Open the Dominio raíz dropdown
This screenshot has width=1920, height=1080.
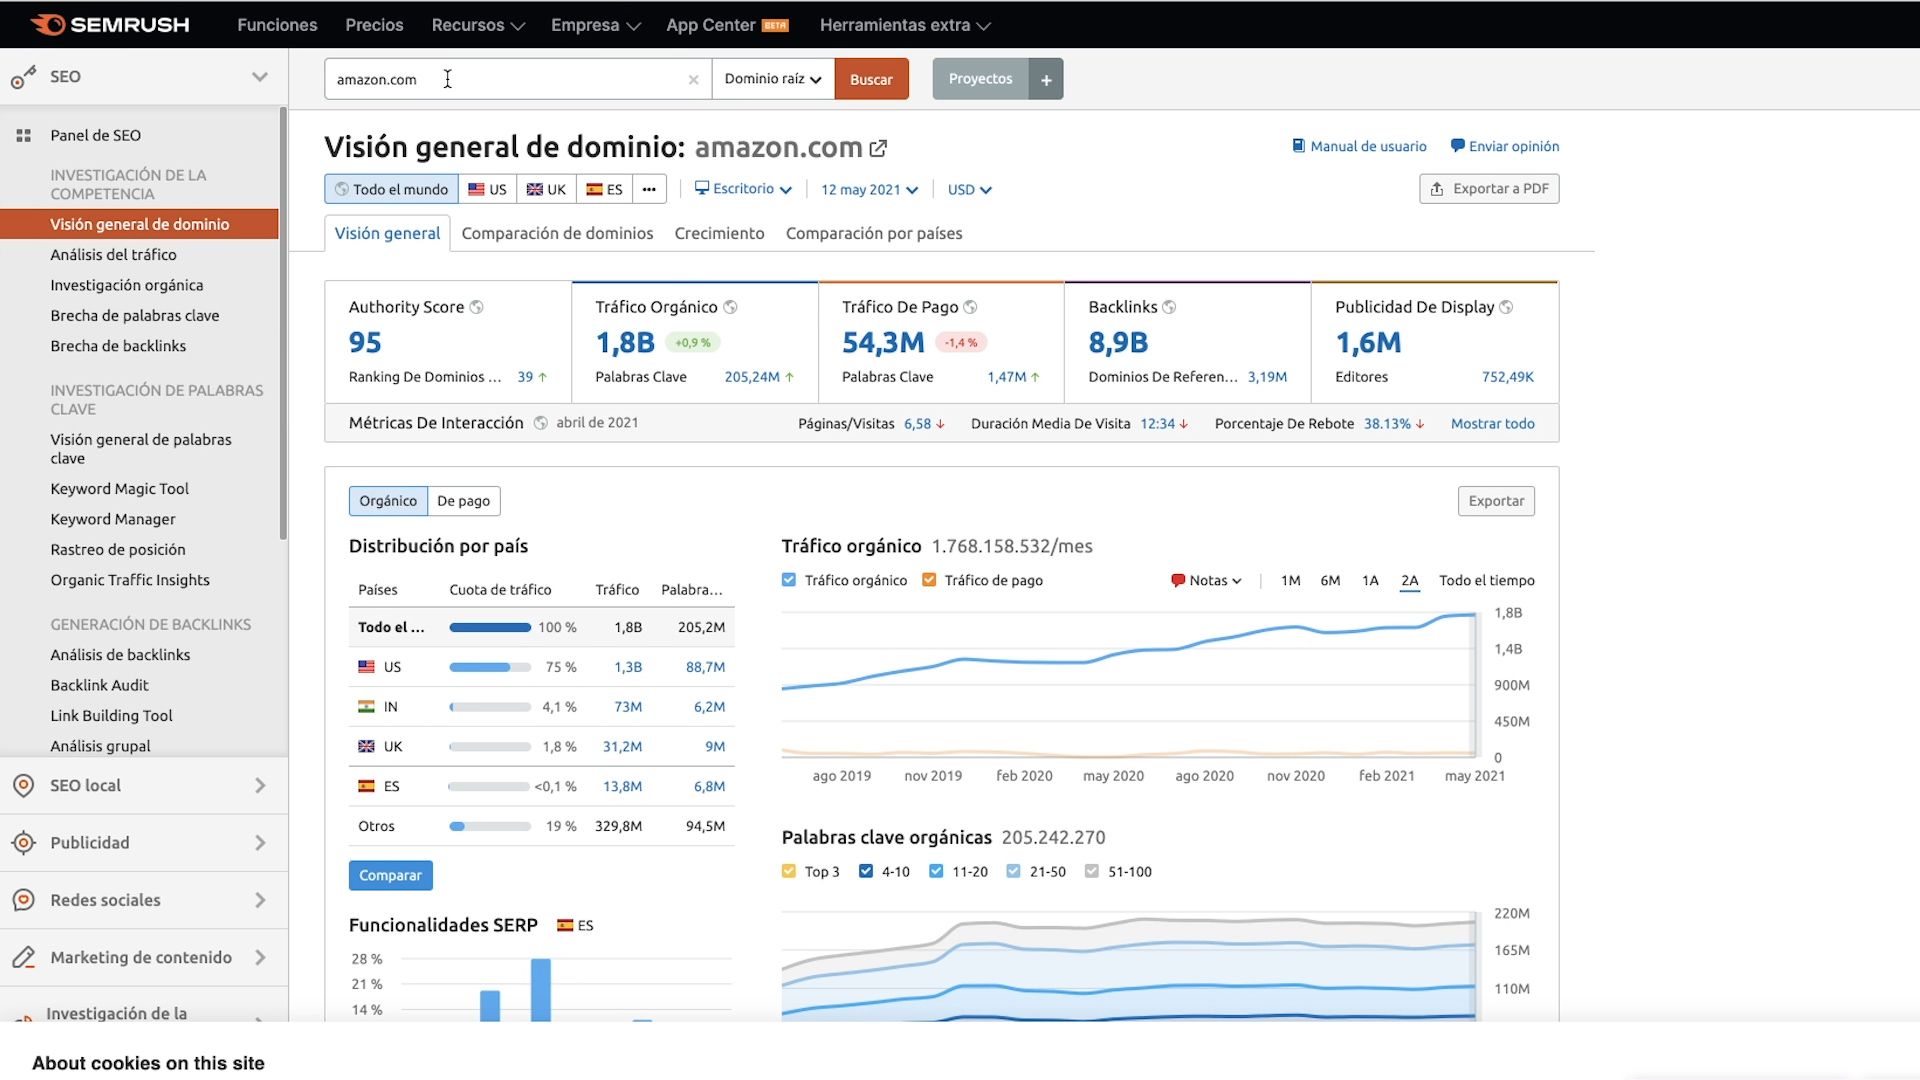tap(773, 79)
